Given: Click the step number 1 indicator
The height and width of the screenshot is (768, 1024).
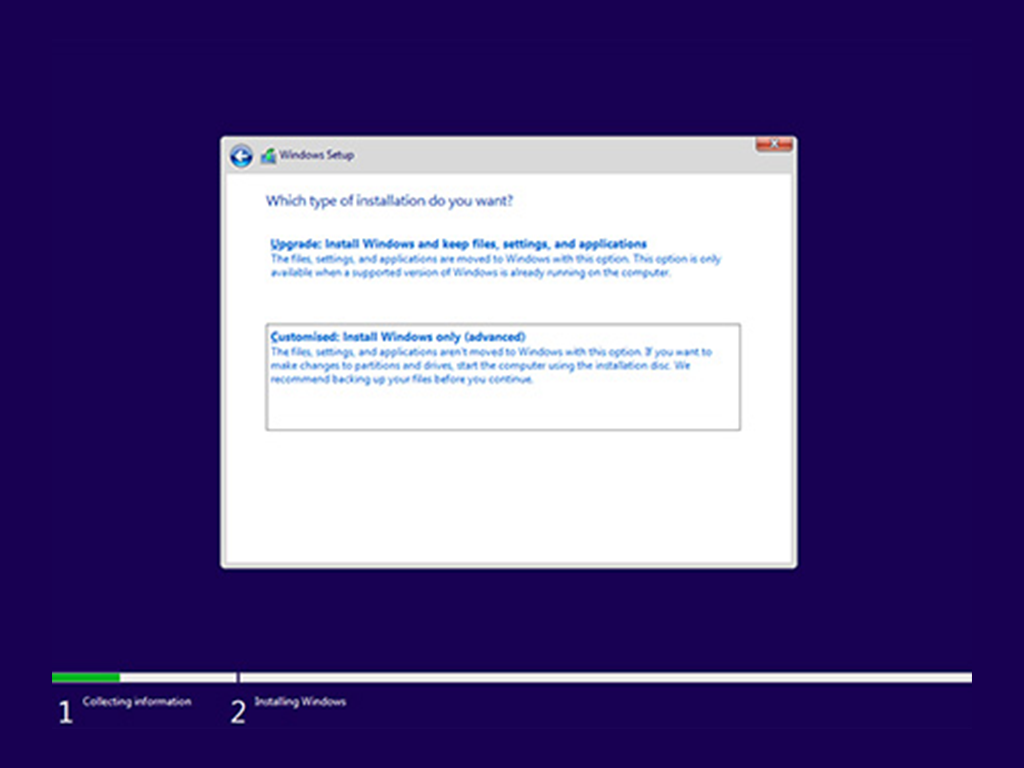Looking at the screenshot, I should click(65, 712).
